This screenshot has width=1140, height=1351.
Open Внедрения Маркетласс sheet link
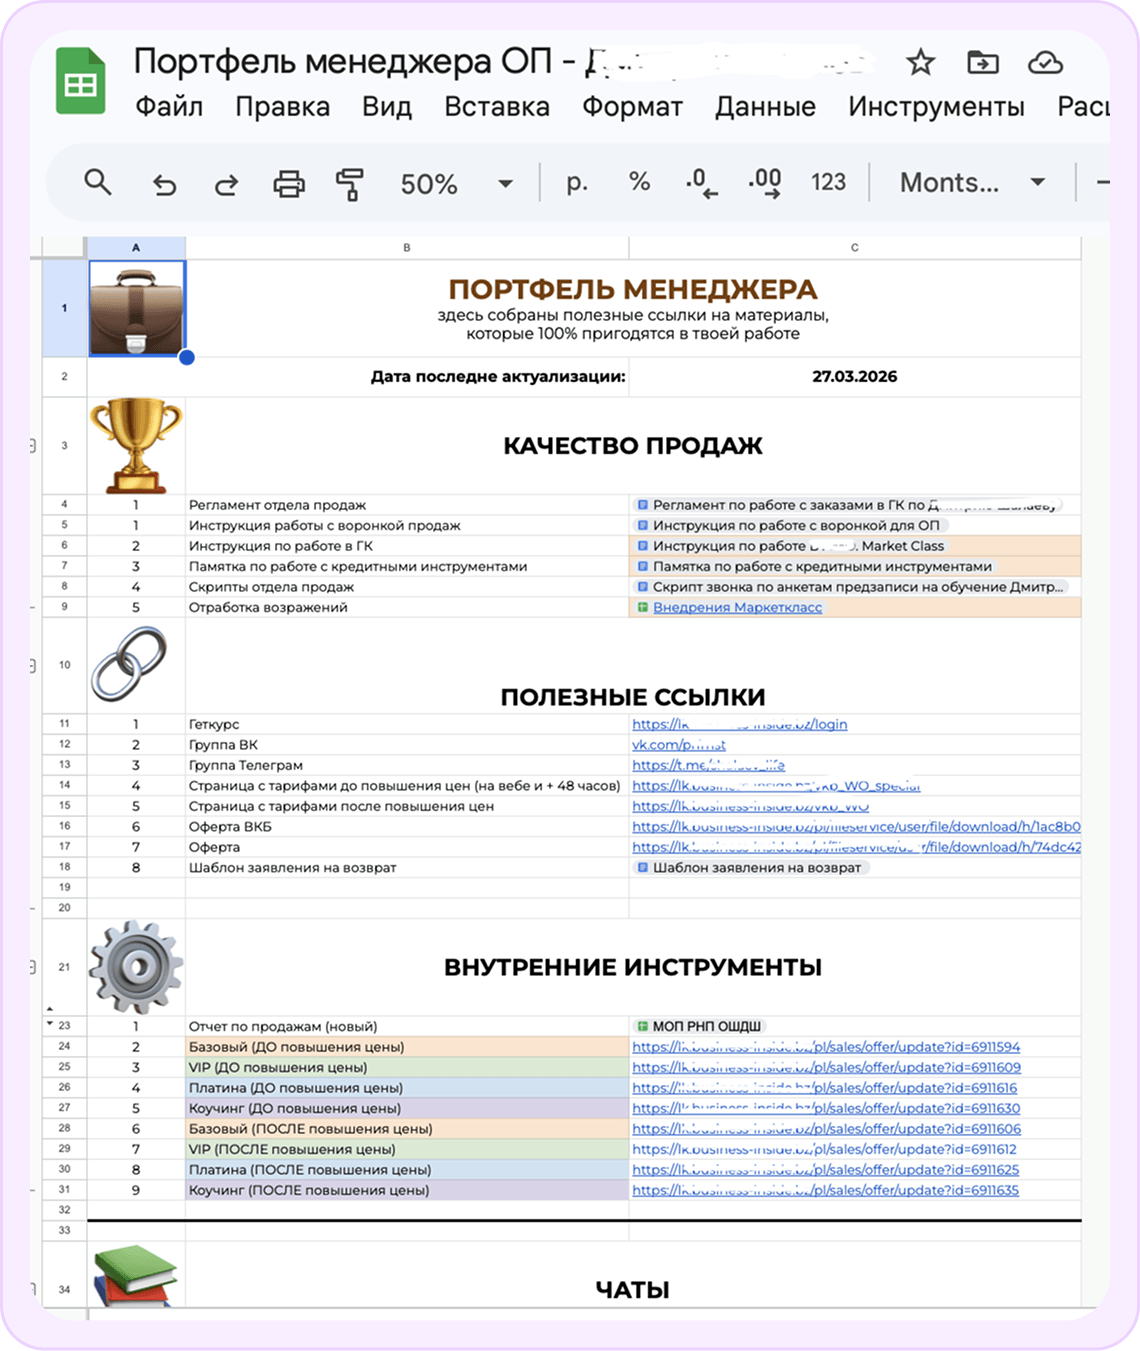(738, 607)
